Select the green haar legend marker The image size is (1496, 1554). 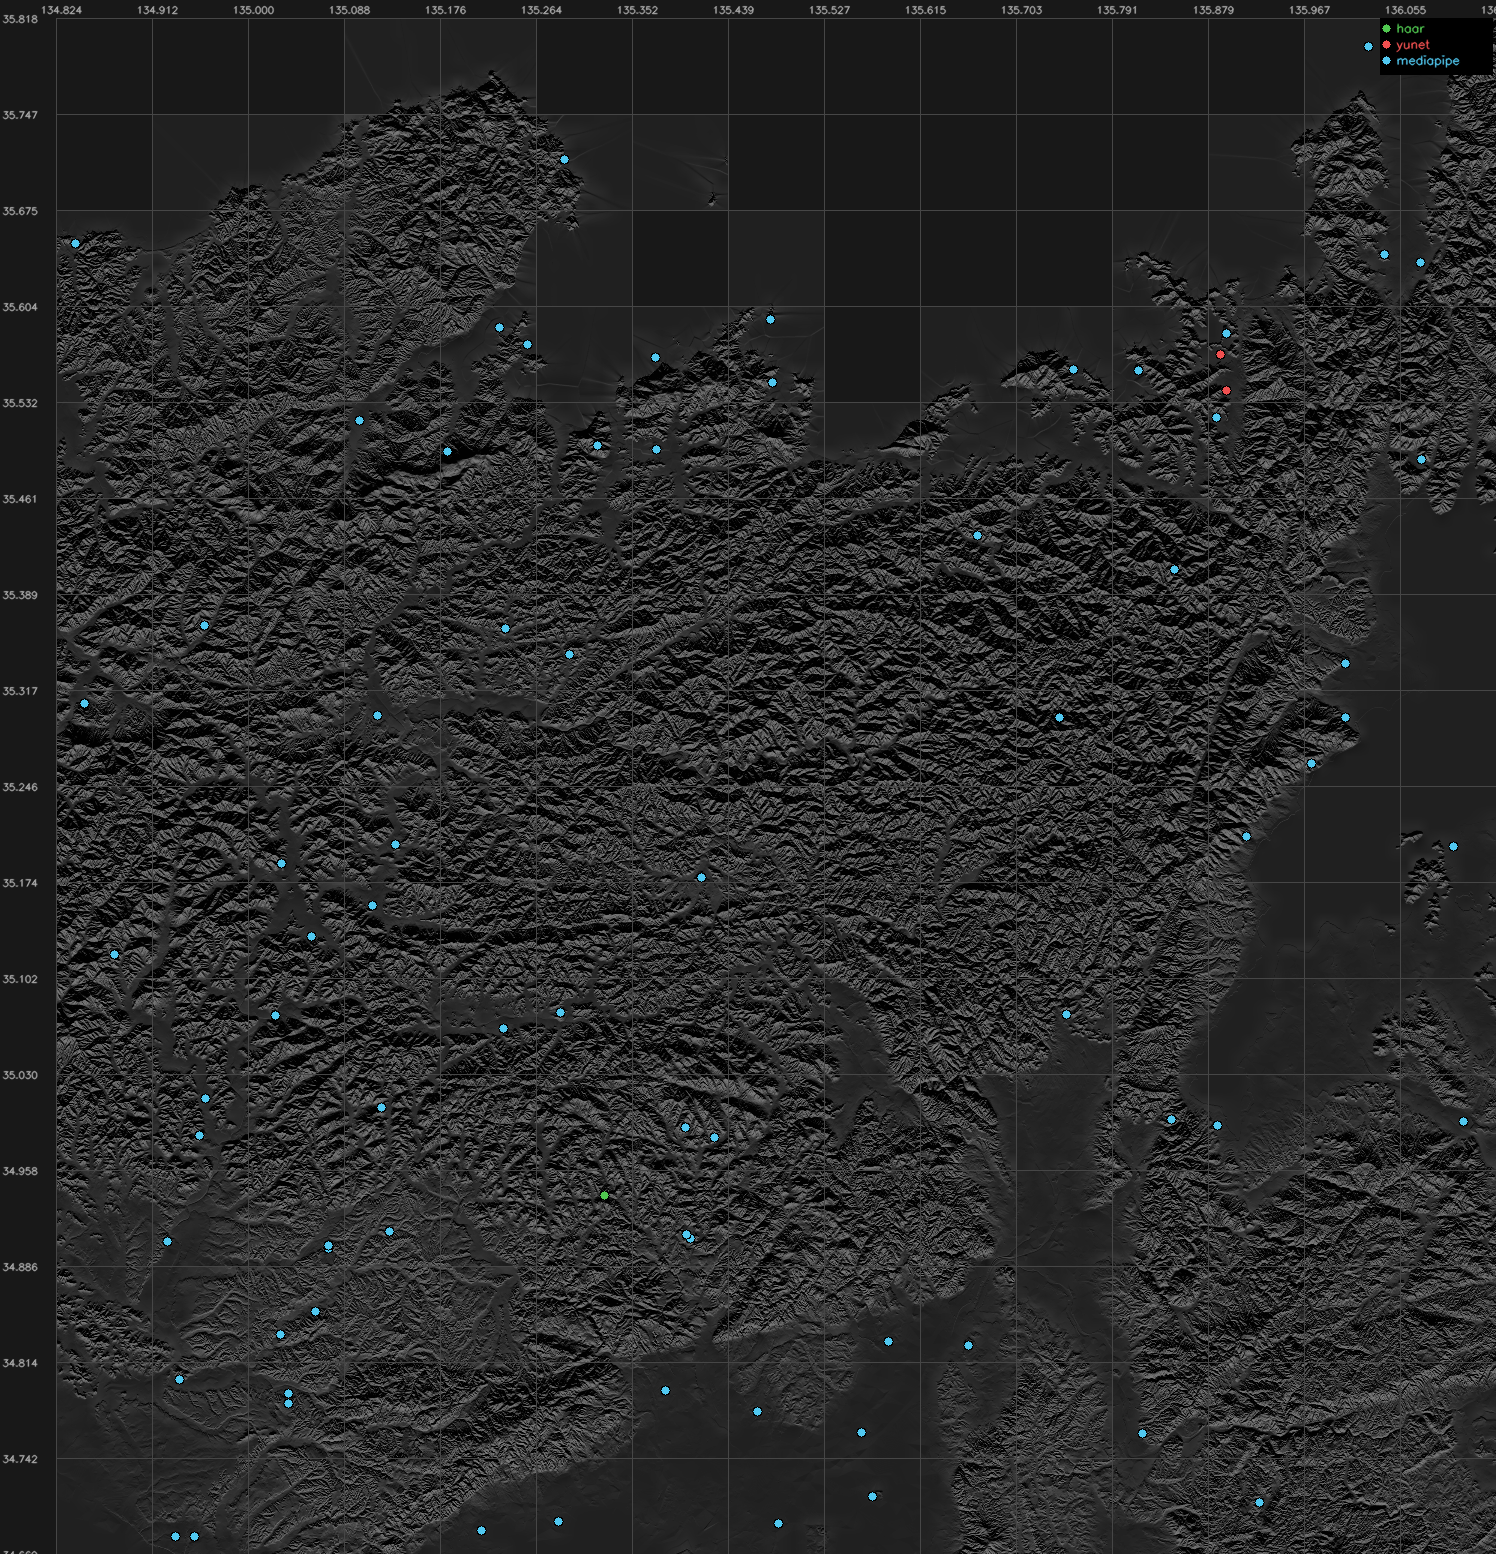click(x=1386, y=29)
